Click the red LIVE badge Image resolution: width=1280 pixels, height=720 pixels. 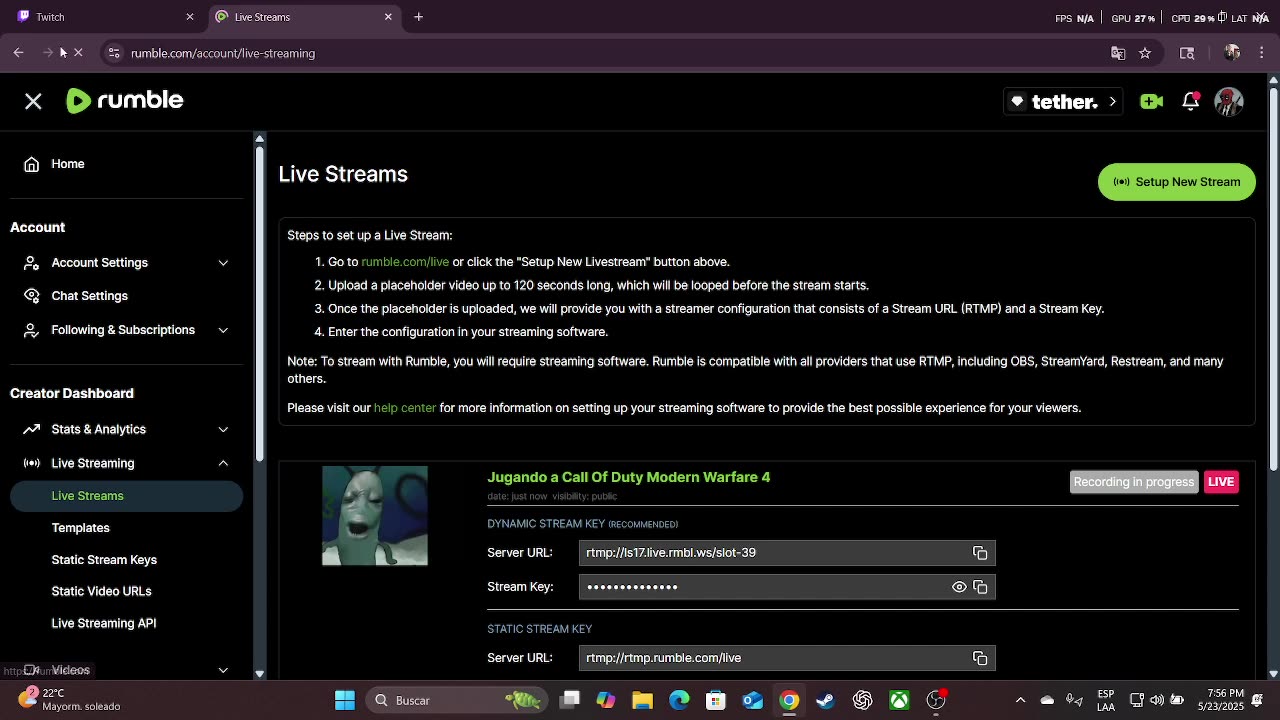pos(1221,482)
